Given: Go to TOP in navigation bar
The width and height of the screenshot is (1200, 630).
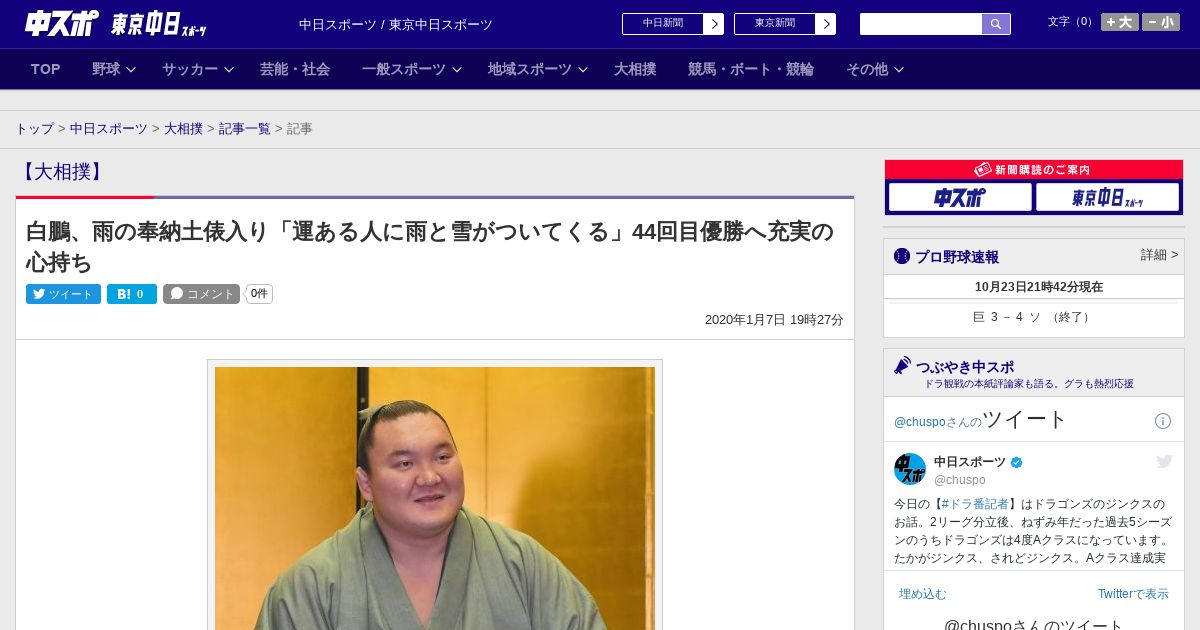Looking at the screenshot, I should [x=46, y=69].
